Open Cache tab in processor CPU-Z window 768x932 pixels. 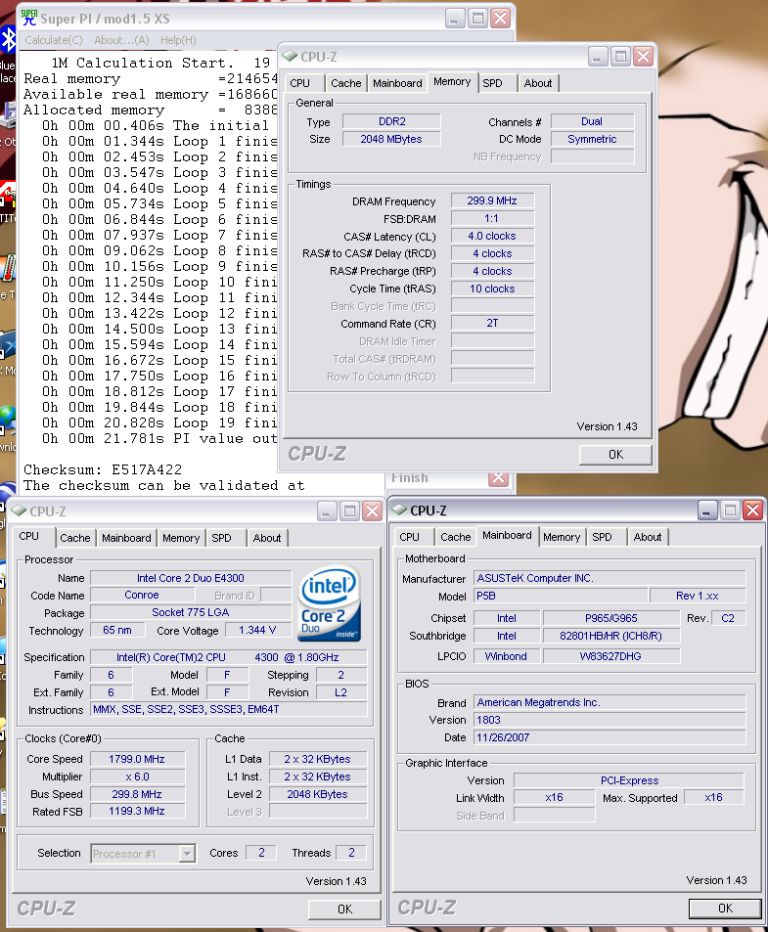coord(75,538)
